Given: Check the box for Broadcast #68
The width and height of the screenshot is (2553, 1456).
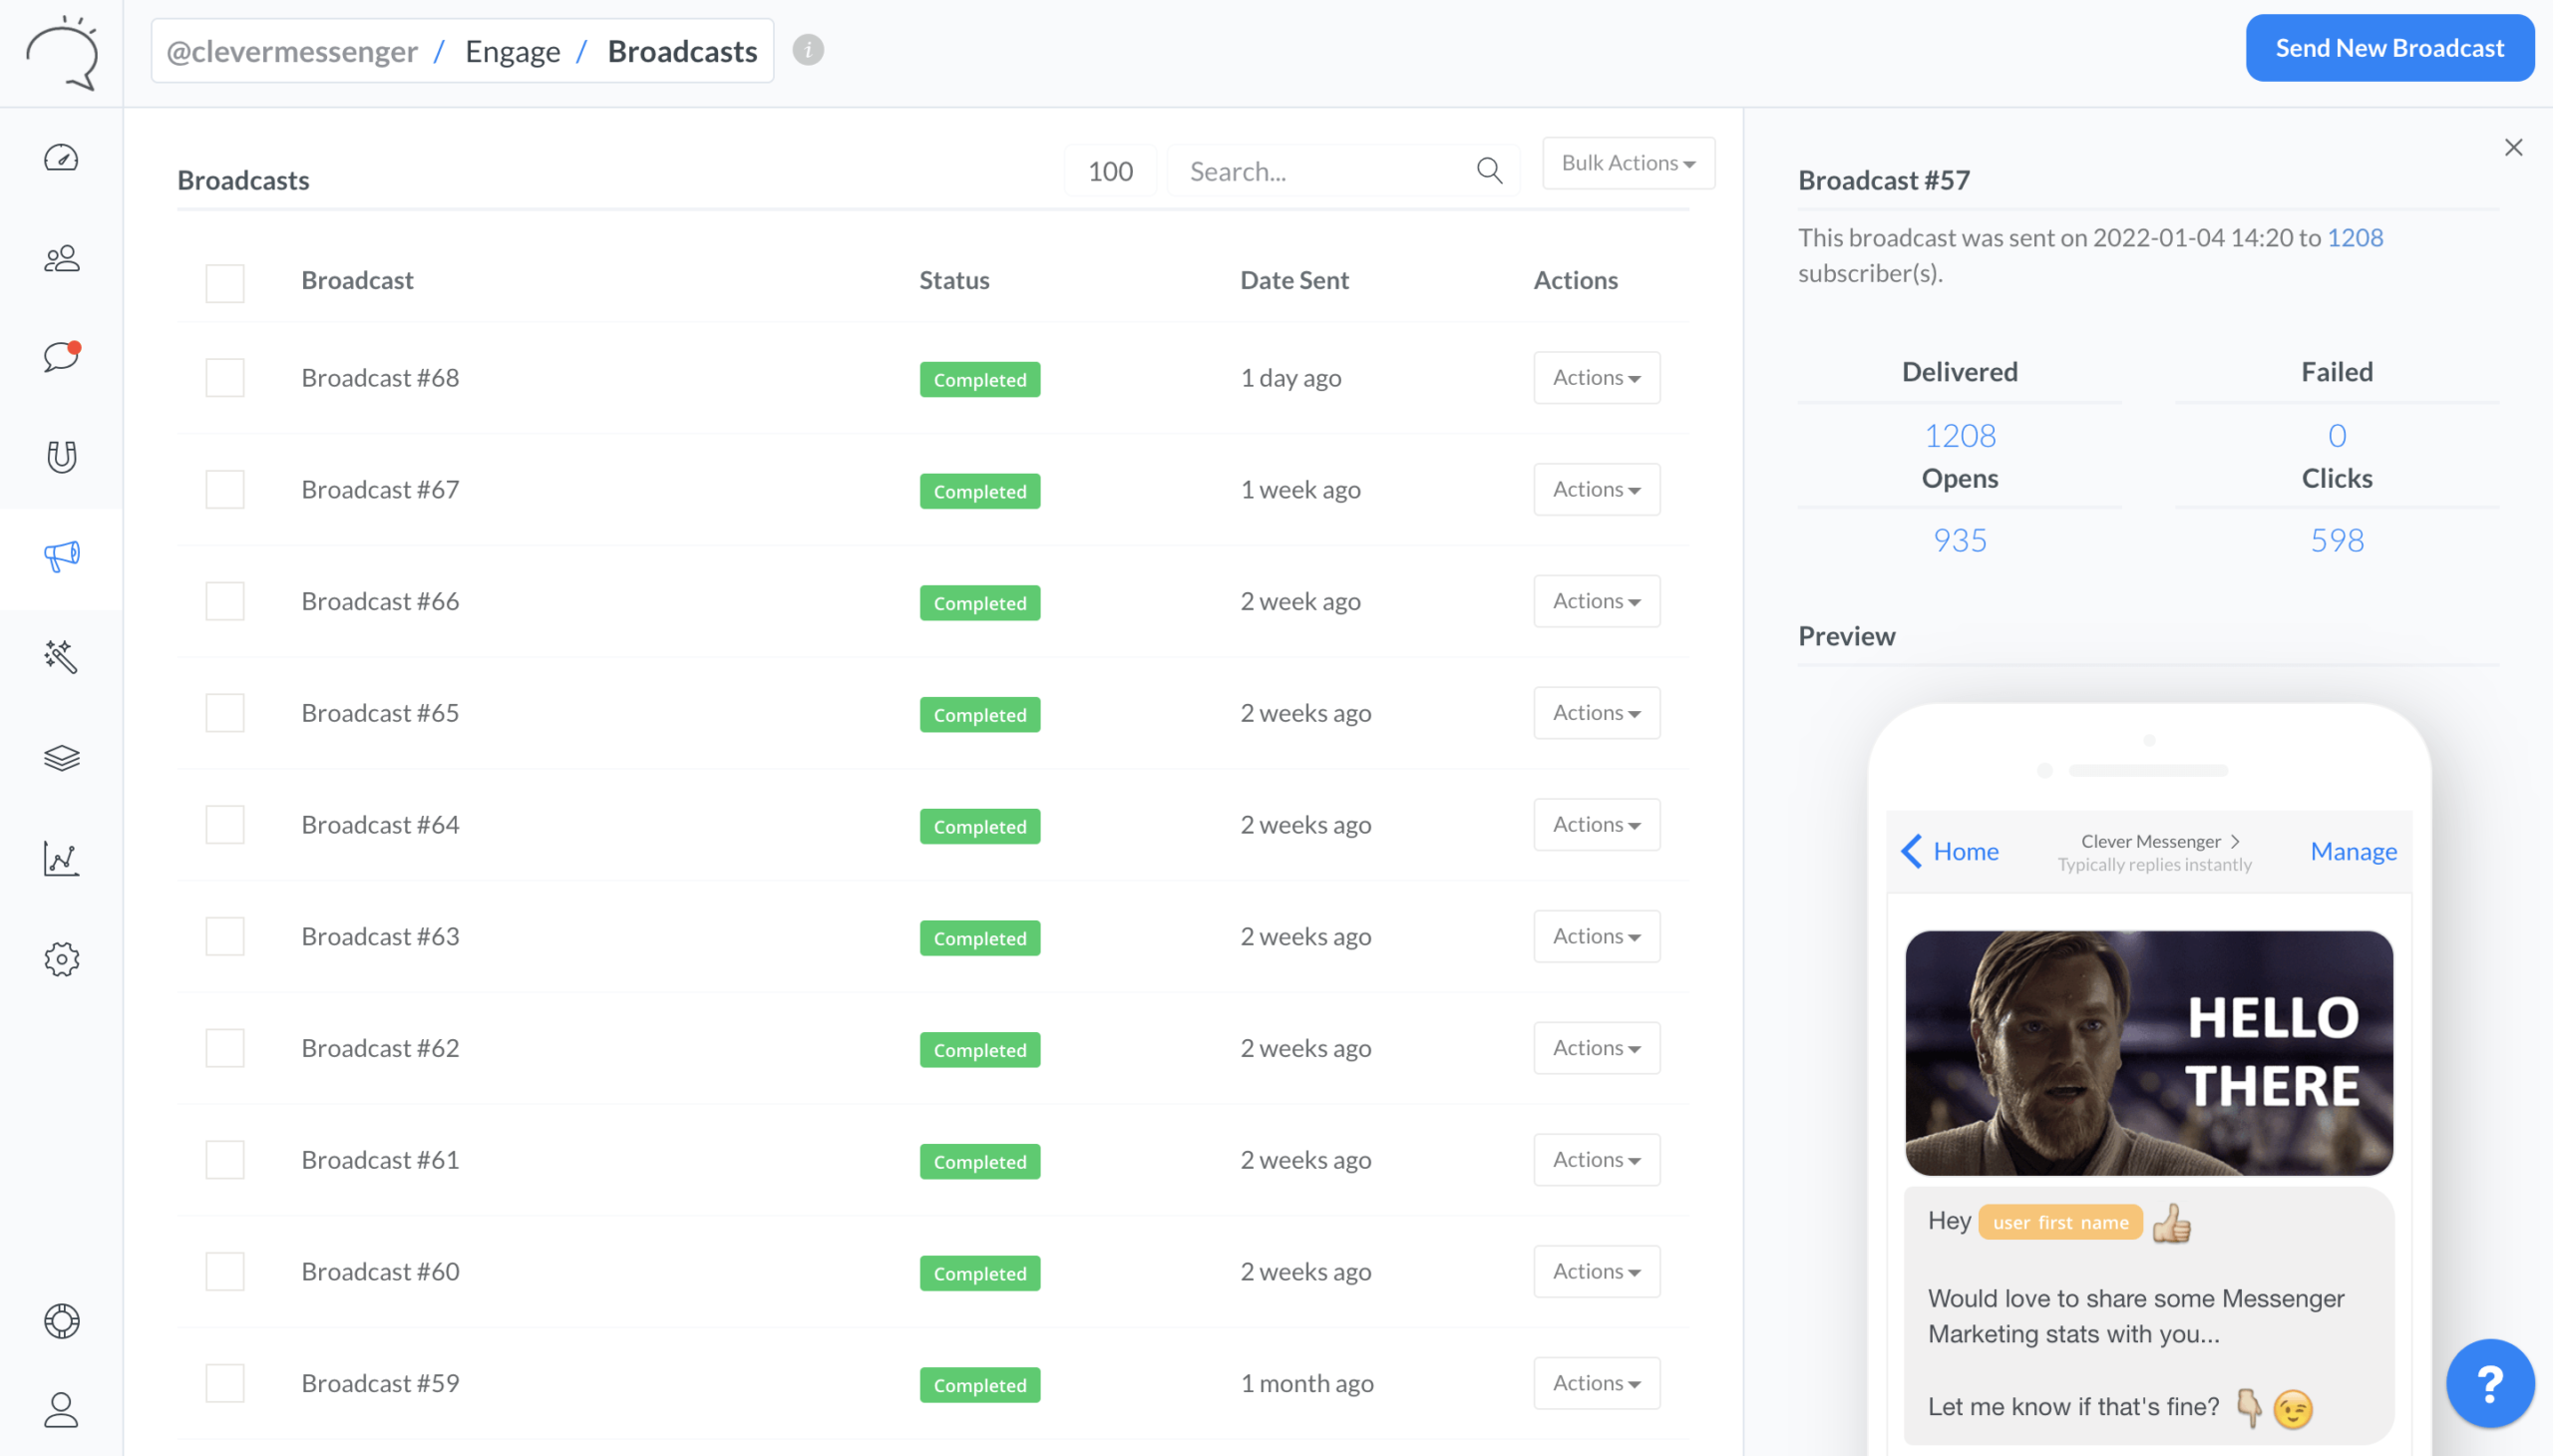Looking at the screenshot, I should click(225, 378).
